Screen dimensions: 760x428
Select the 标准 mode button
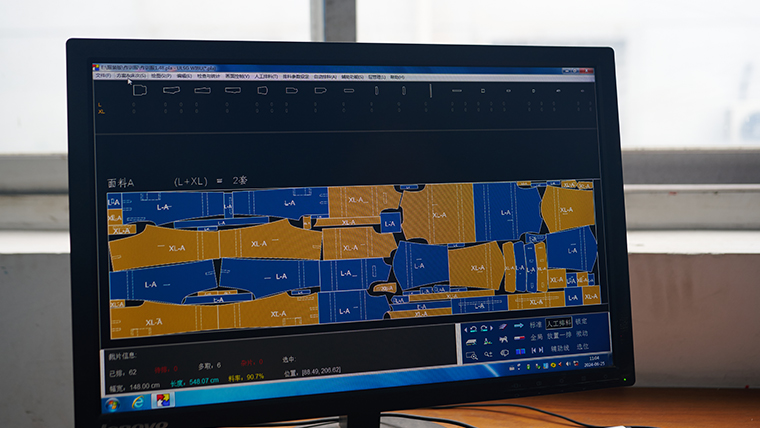[x=536, y=325]
